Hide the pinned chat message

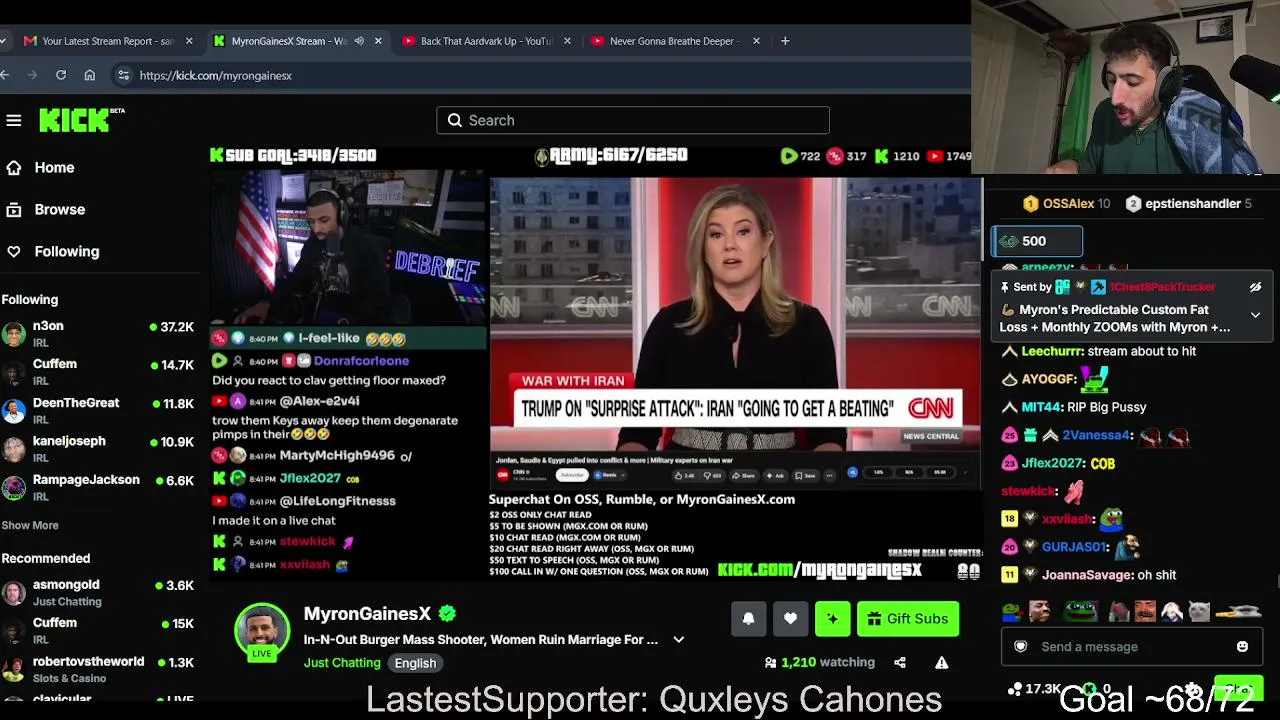click(1255, 287)
